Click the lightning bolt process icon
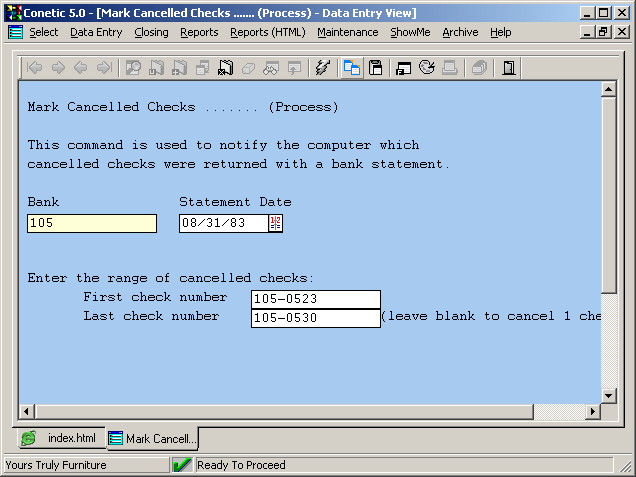The width and height of the screenshot is (636, 477). (x=322, y=68)
